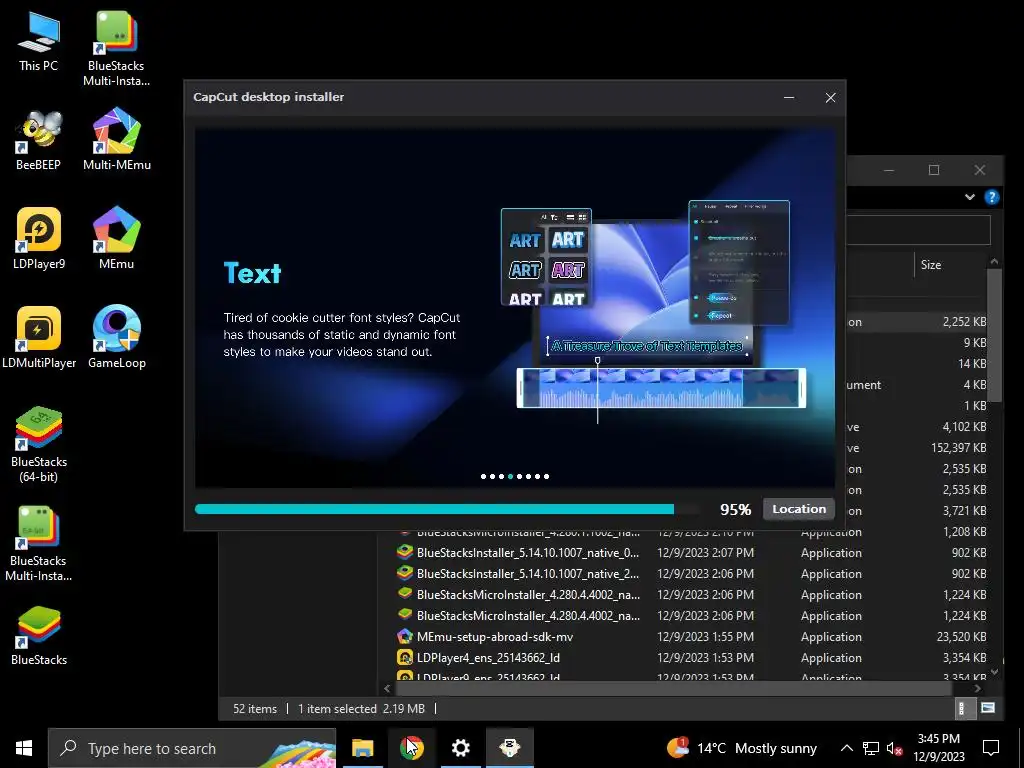The image size is (1024, 768).
Task: Click the 4,102 KB size cell
Action: tap(965, 426)
